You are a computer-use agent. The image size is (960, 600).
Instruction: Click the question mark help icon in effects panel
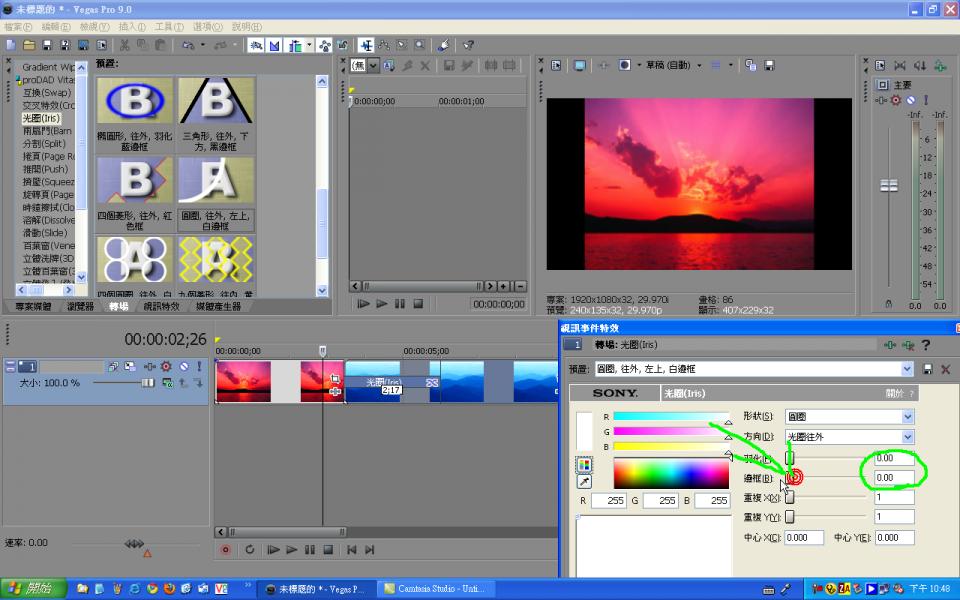[x=926, y=345]
